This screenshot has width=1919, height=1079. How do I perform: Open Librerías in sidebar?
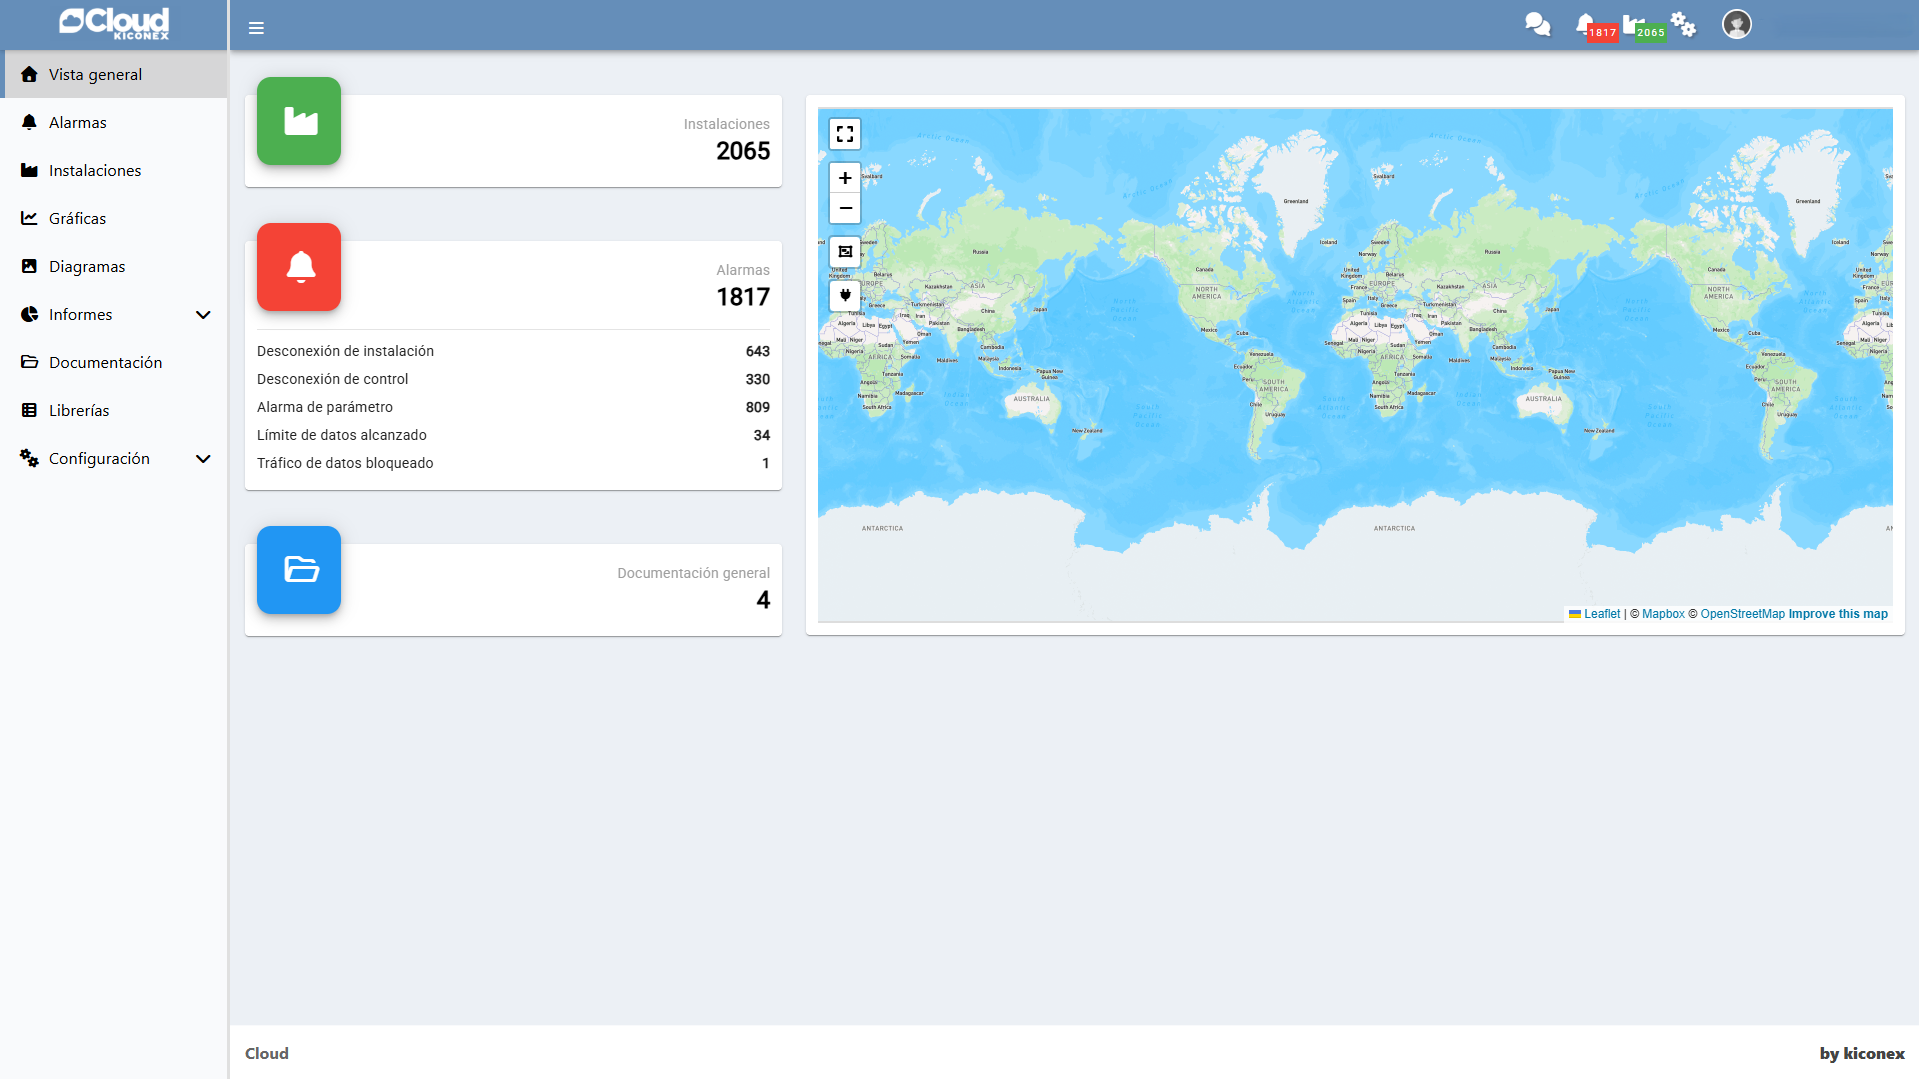tap(116, 410)
